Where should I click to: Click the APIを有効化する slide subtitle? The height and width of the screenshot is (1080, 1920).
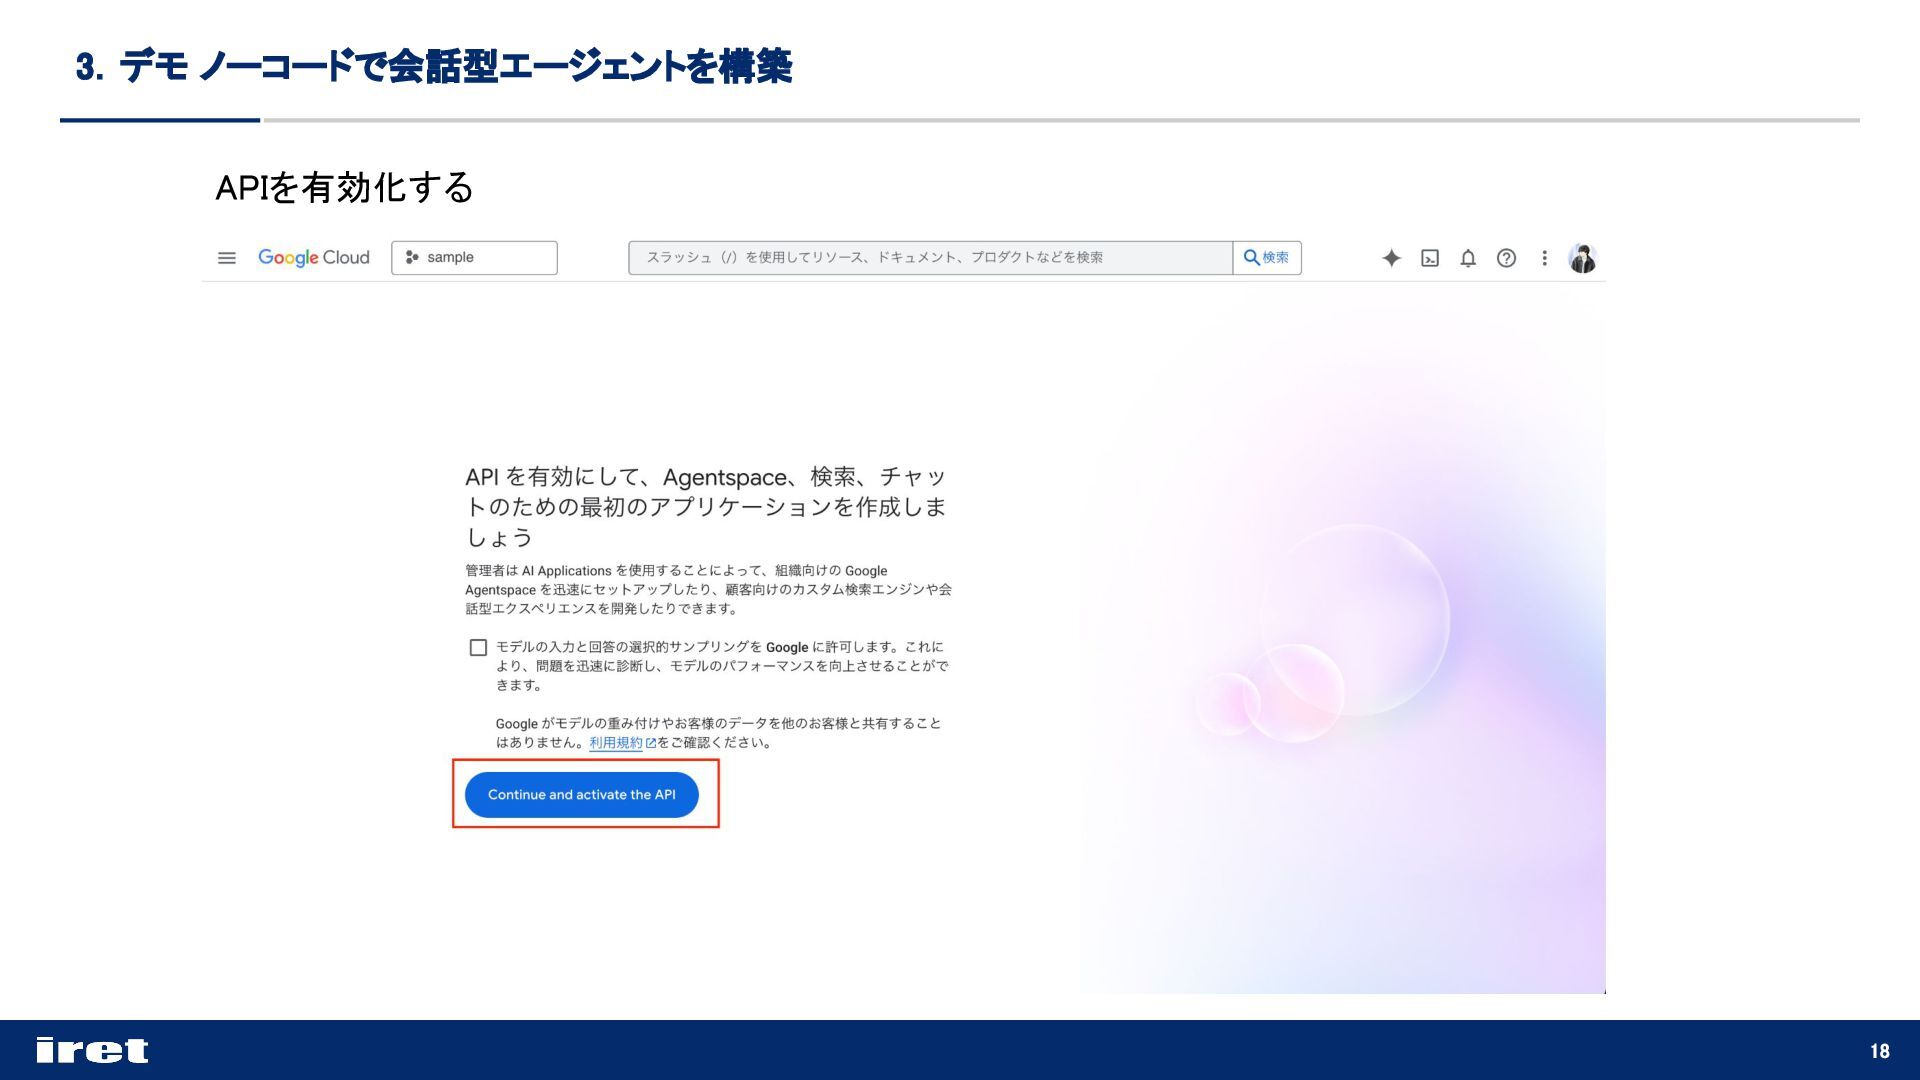344,187
